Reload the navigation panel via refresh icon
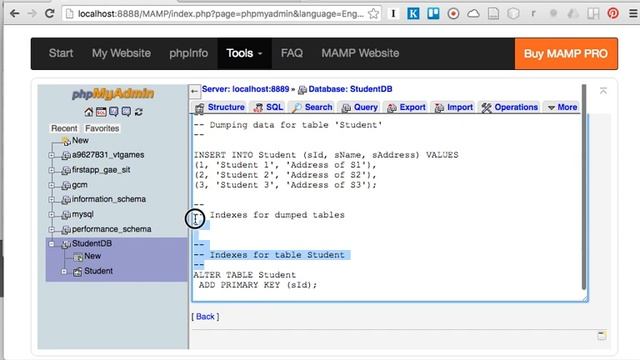Image resolution: width=640 pixels, height=360 pixels. click(139, 112)
